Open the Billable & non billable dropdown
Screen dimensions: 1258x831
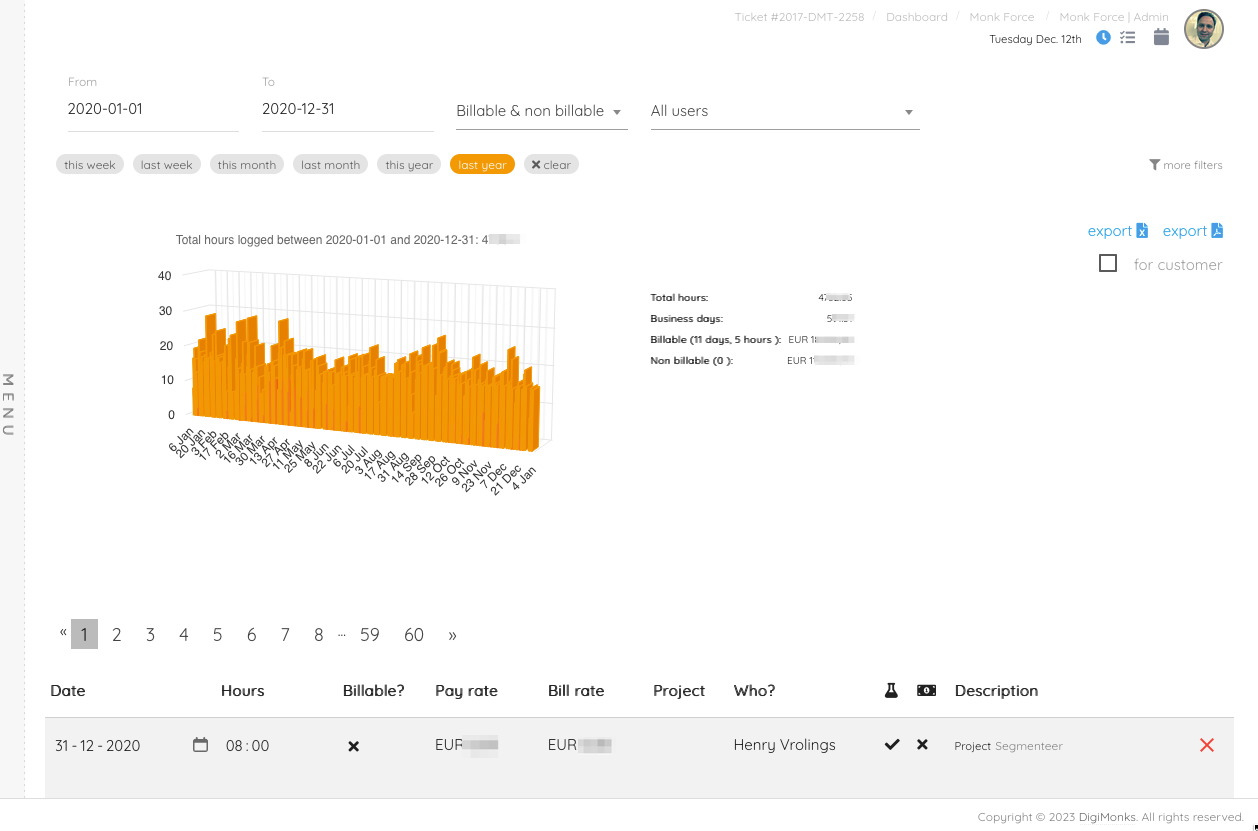click(x=541, y=111)
